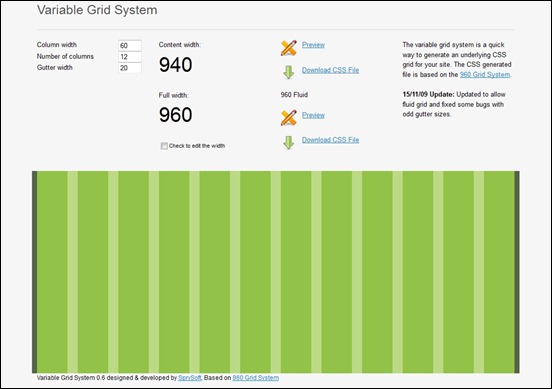Image resolution: width=552 pixels, height=389 pixels.
Task: Click the 'Number of columns' label
Action: 65,56
